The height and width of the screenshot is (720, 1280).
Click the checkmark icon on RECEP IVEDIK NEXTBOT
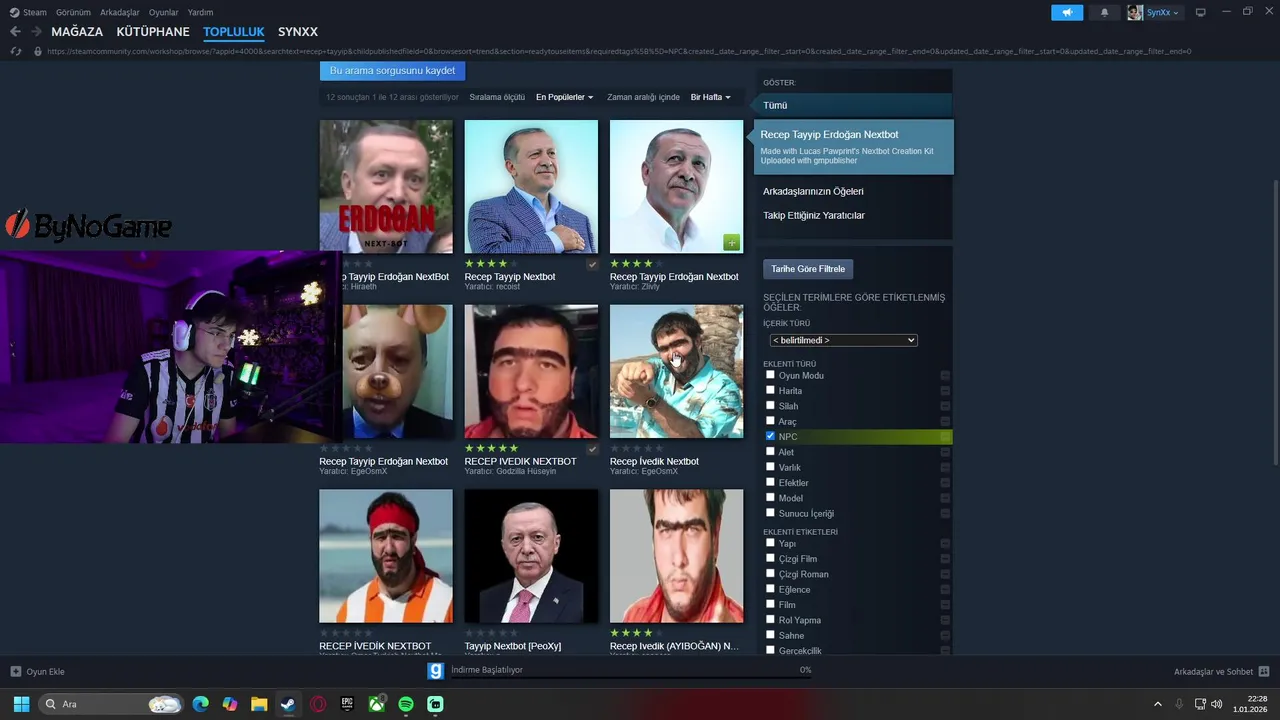coord(592,449)
